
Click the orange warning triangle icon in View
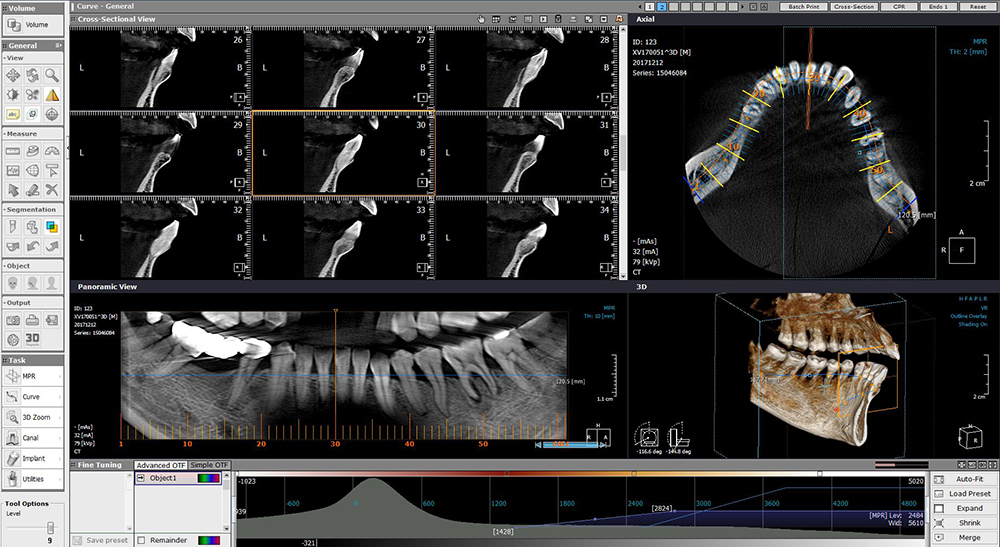coord(51,95)
